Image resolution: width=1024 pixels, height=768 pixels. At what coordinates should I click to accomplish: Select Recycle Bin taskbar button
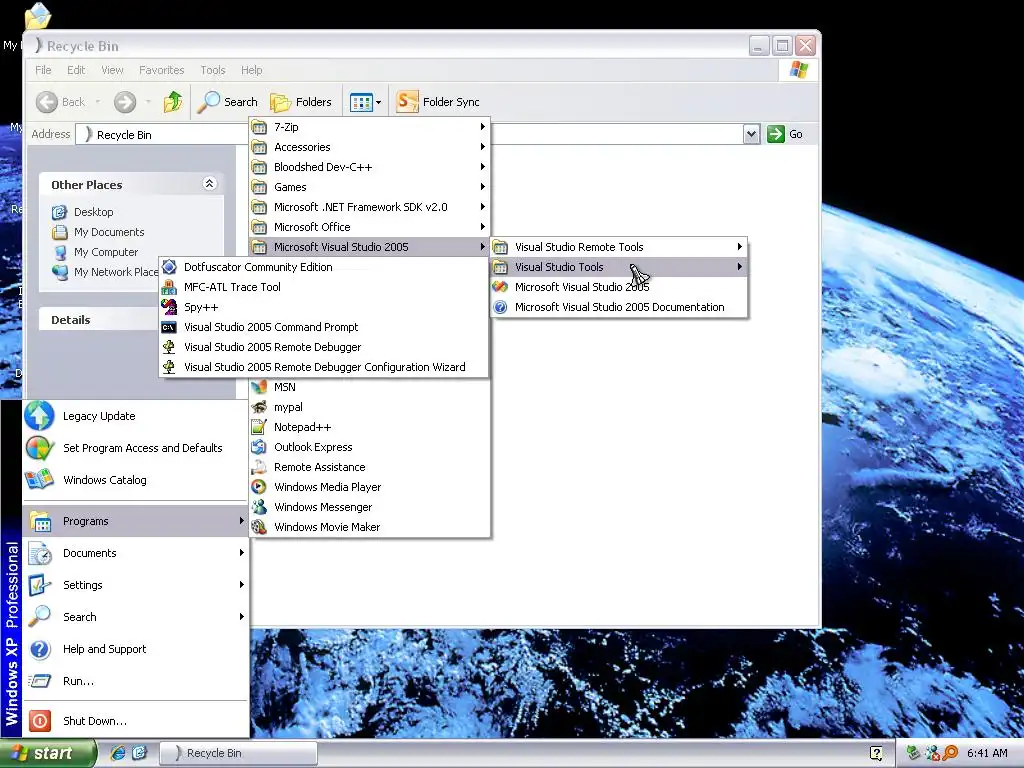(238, 753)
